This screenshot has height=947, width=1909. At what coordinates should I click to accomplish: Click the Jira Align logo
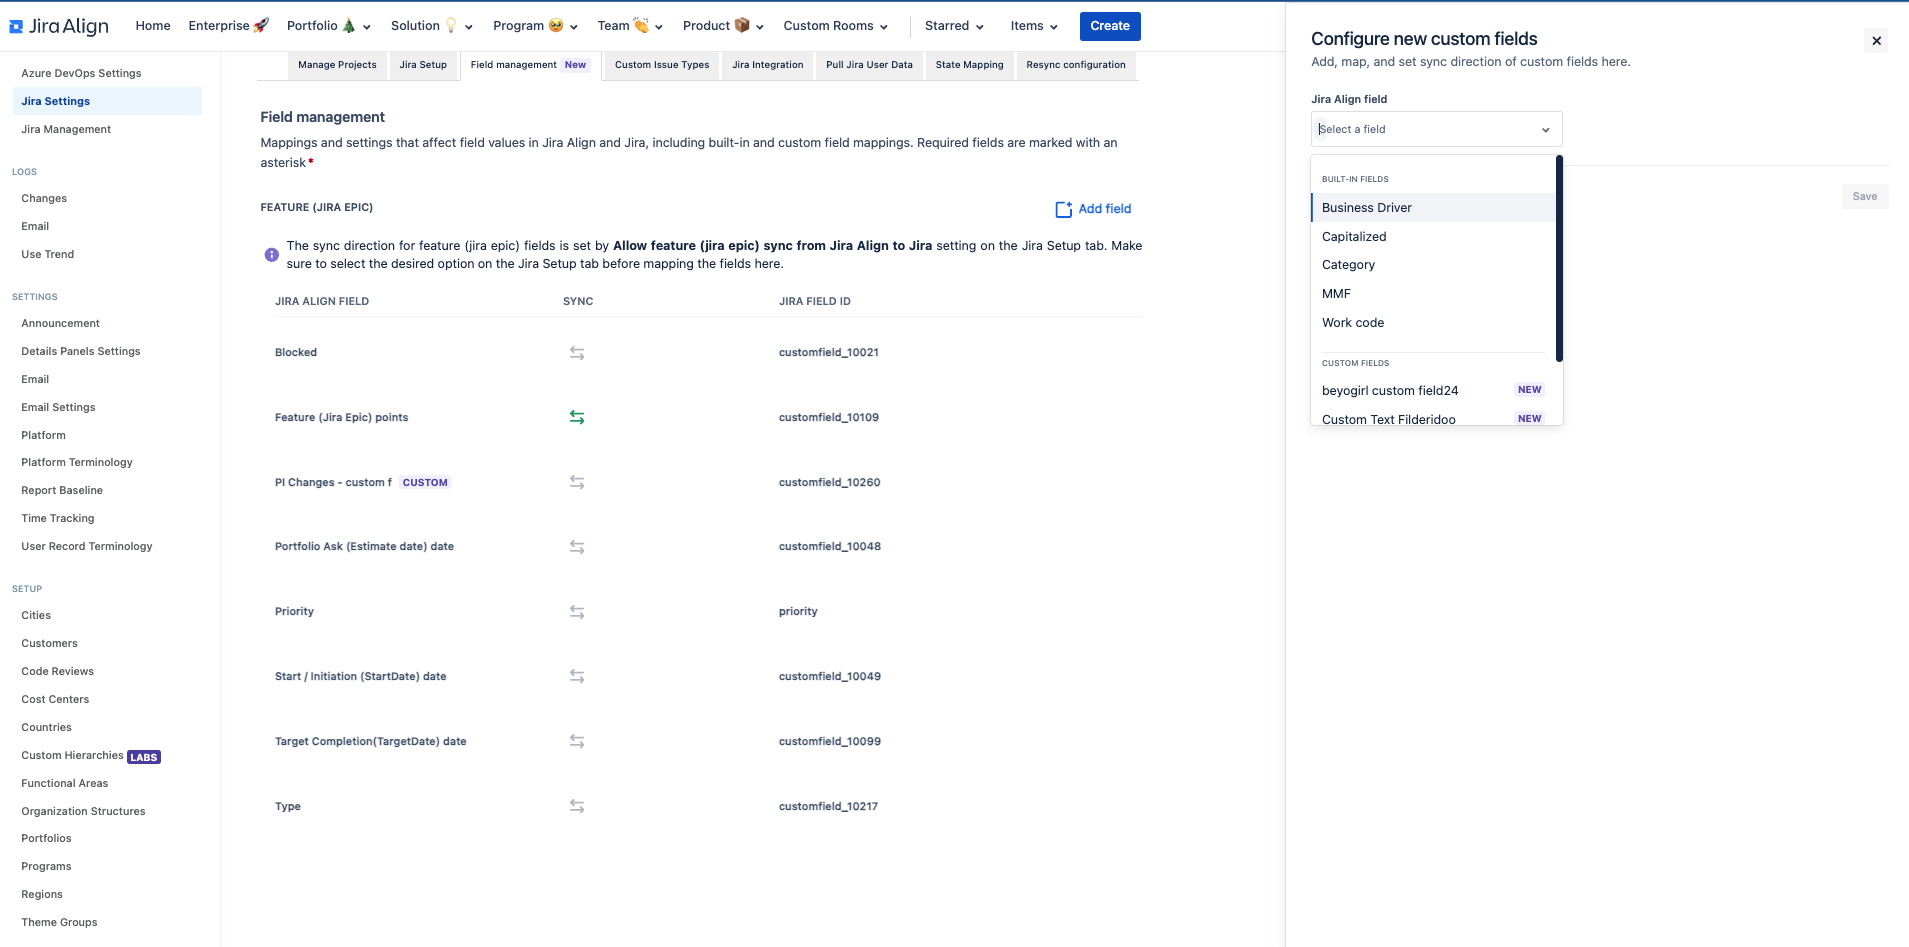(x=59, y=26)
